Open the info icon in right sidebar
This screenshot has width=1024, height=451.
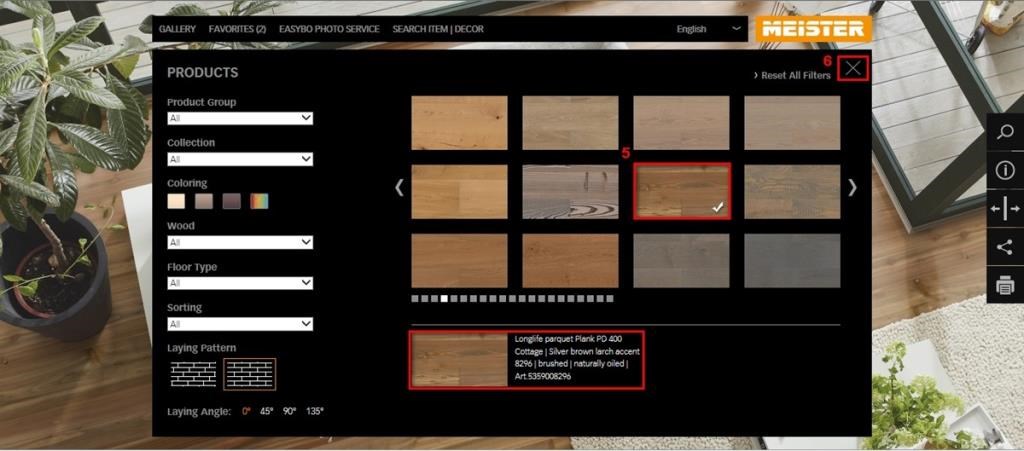click(1005, 170)
